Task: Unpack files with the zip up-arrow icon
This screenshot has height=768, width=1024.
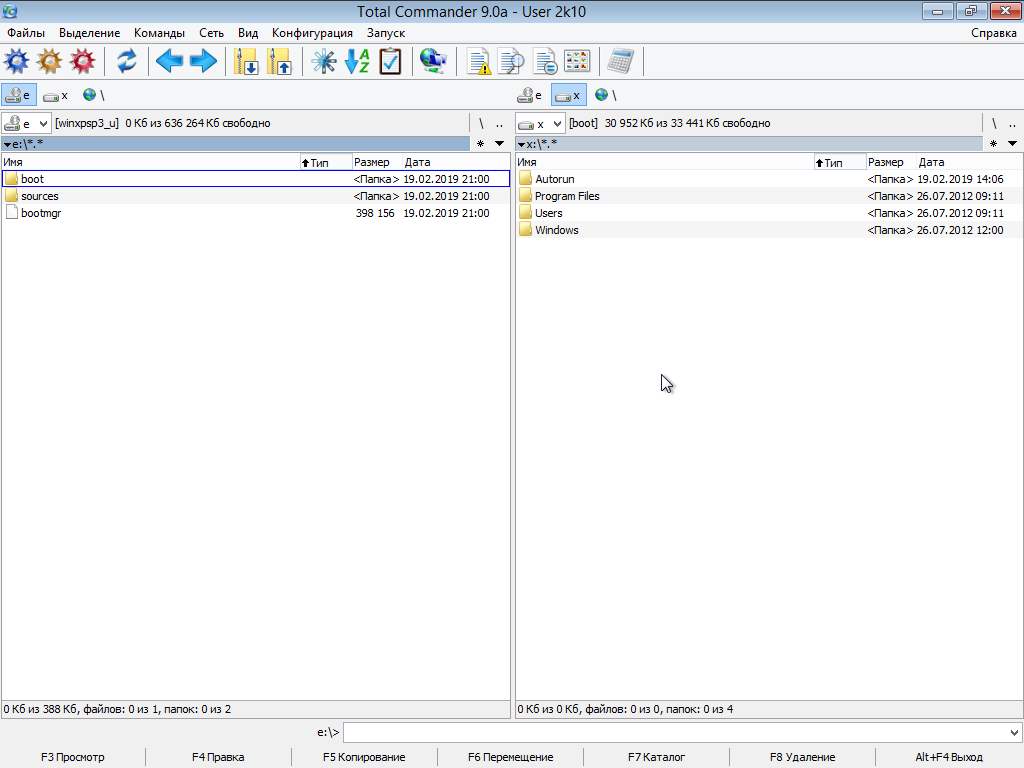Action: pyautogui.click(x=280, y=61)
